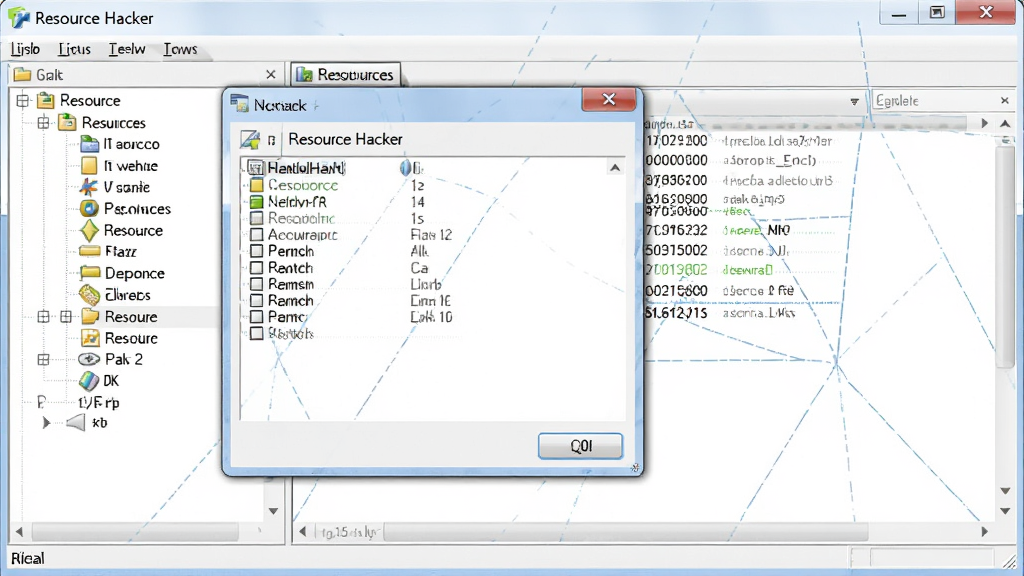Viewport: 1024px width, 576px height.
Task: Select the striped icon next to 'DK'
Action: (89, 381)
